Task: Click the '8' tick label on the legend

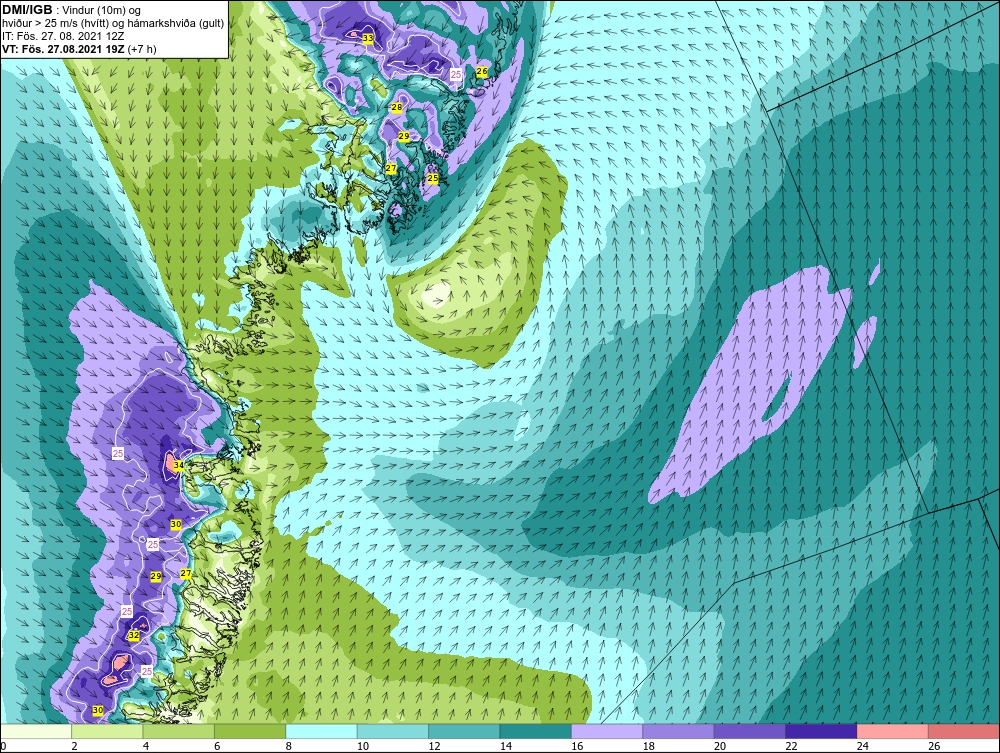Action: (x=289, y=747)
